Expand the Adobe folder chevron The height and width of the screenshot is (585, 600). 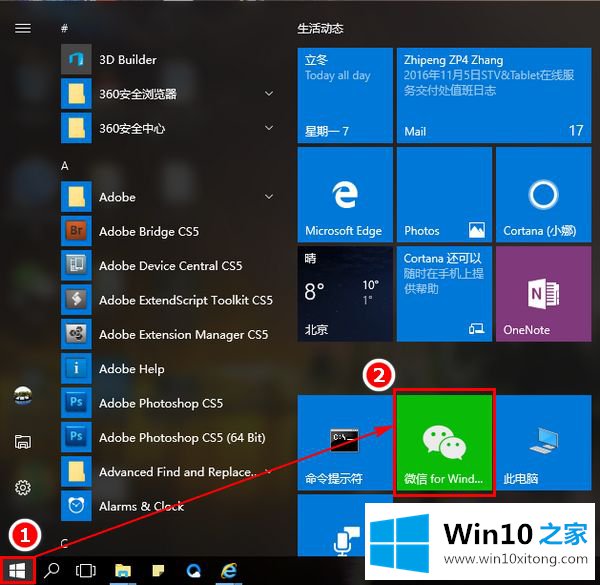click(269, 197)
